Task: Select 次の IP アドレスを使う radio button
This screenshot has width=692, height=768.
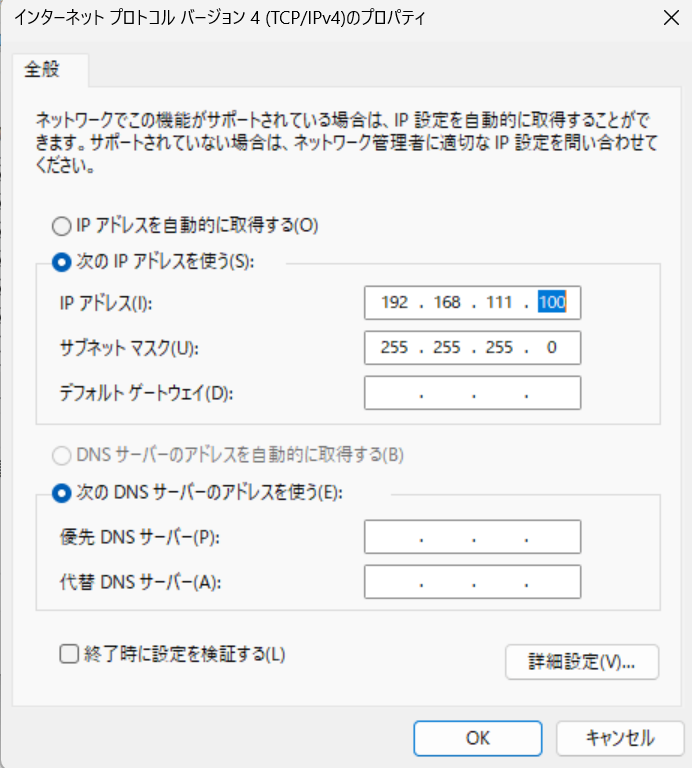Action: coord(62,263)
